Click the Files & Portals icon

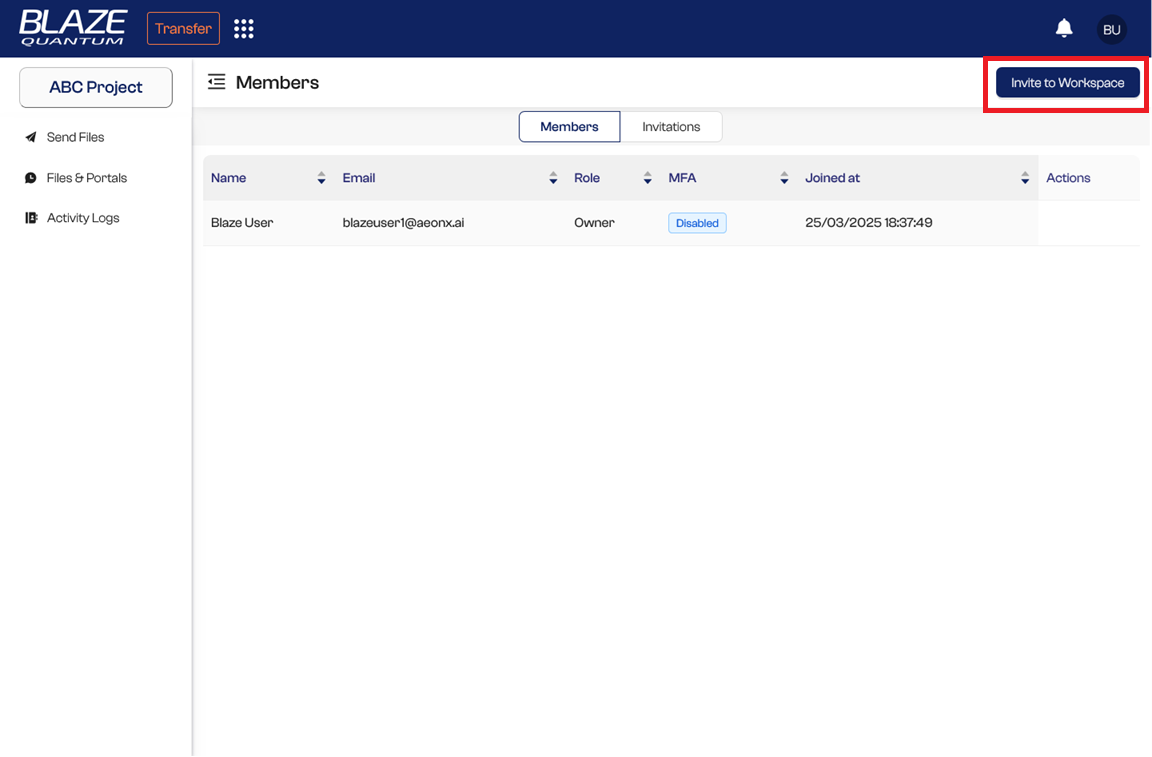31,178
